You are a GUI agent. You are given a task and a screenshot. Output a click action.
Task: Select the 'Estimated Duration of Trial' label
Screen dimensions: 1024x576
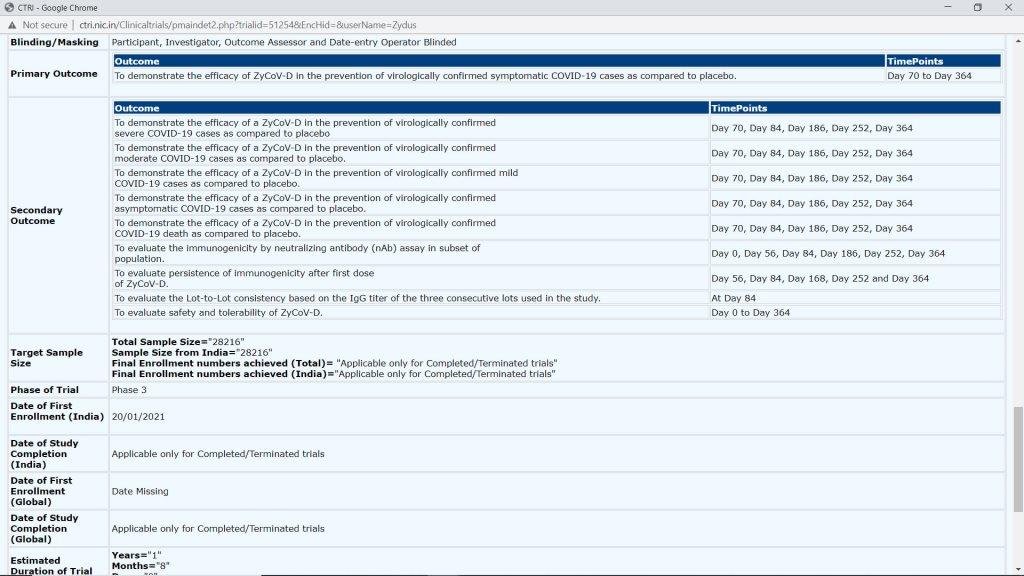(x=51, y=566)
